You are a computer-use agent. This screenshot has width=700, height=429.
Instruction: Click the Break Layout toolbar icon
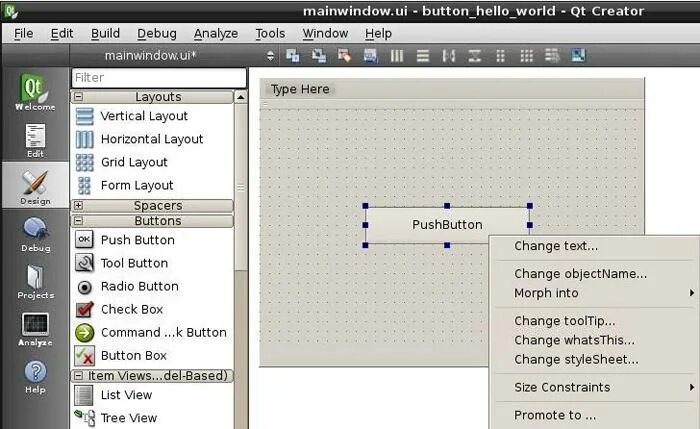coord(552,56)
